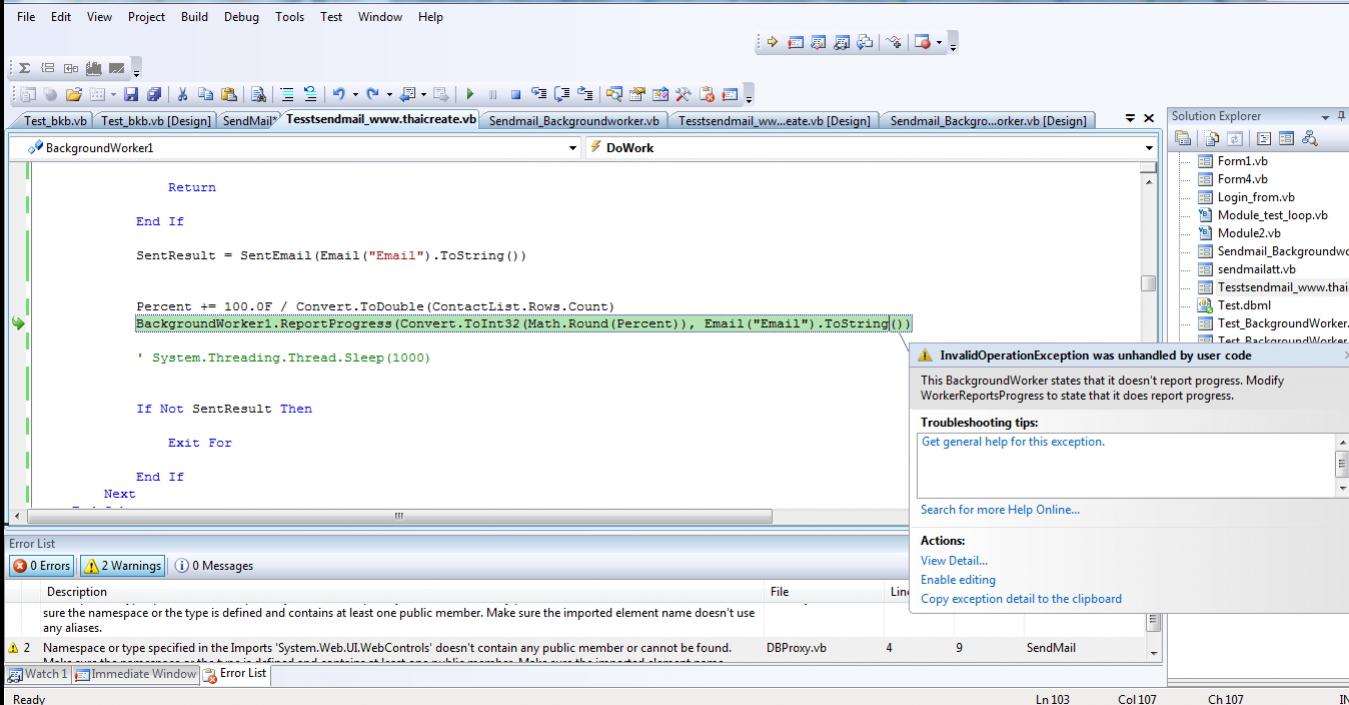Toggle the 0 Errors filter
1349x705 pixels.
41,566
